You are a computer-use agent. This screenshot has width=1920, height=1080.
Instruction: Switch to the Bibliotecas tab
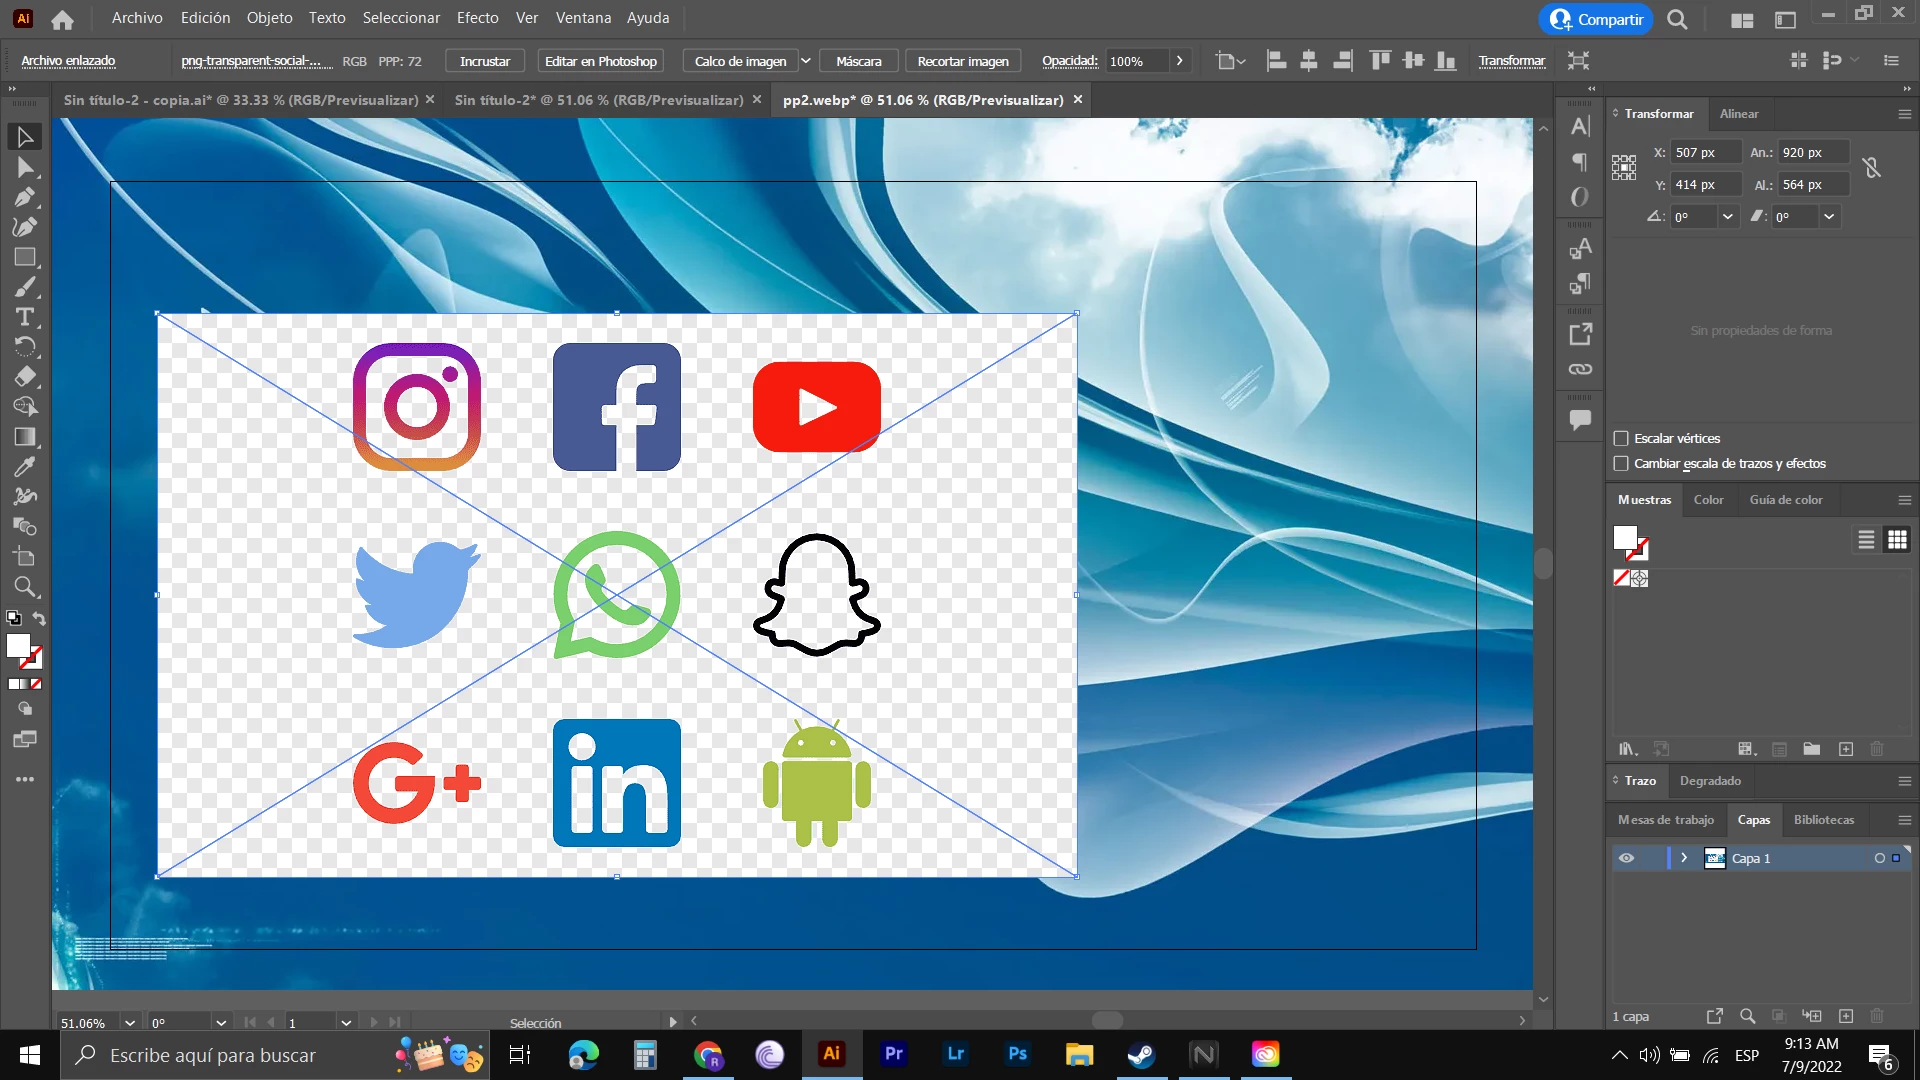1823,819
